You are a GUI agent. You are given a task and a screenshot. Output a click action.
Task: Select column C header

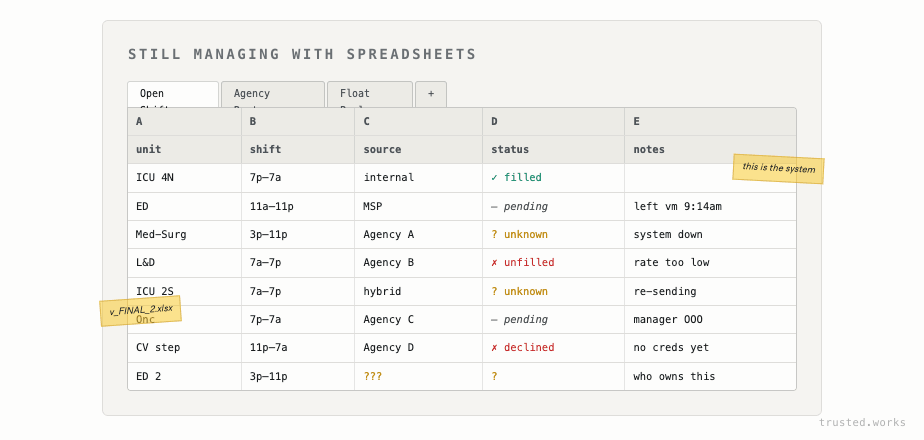coord(418,121)
